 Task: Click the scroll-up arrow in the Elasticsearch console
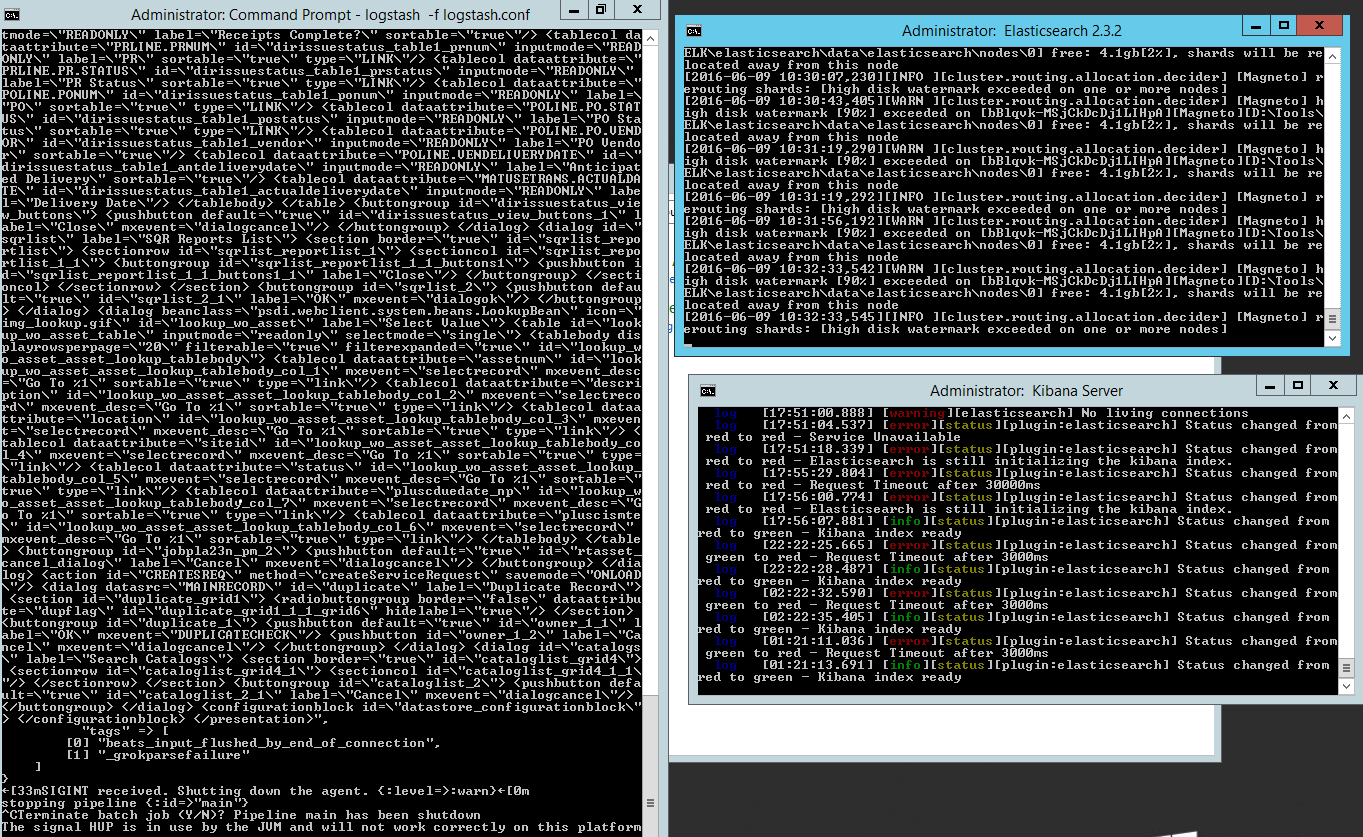[1332, 55]
